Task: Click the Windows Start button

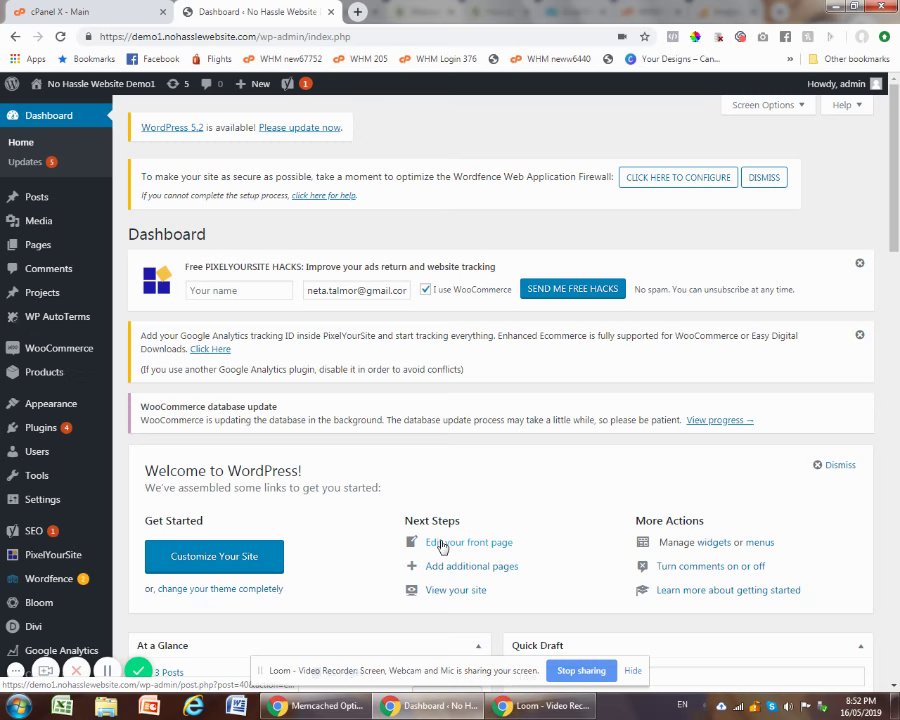Action: click(18, 706)
